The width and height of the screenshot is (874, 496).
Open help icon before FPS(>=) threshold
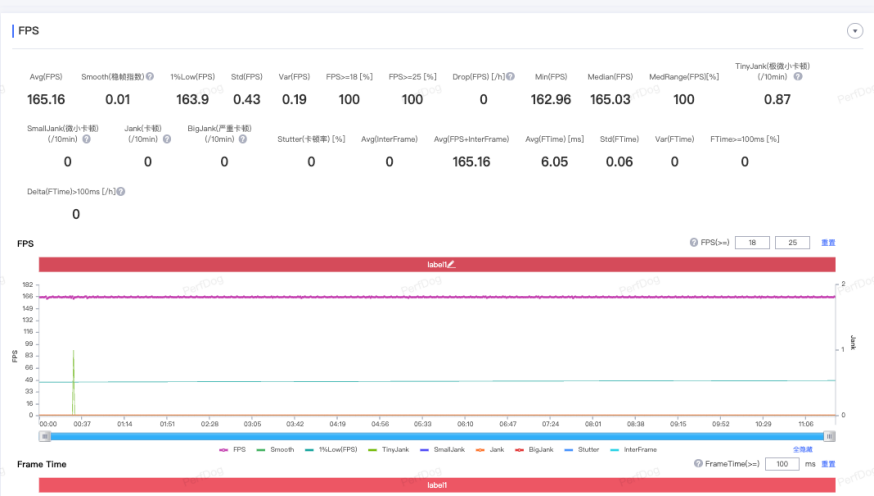click(x=694, y=242)
